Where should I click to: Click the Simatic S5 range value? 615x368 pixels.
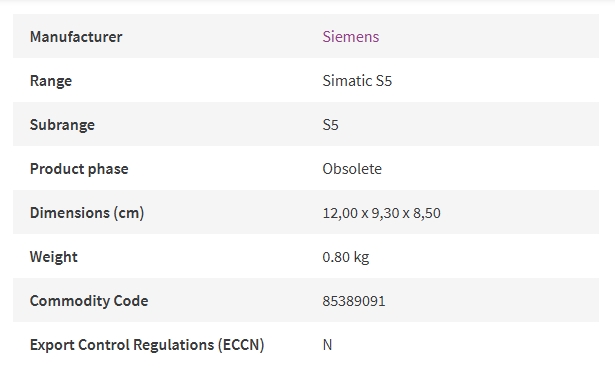(x=357, y=81)
